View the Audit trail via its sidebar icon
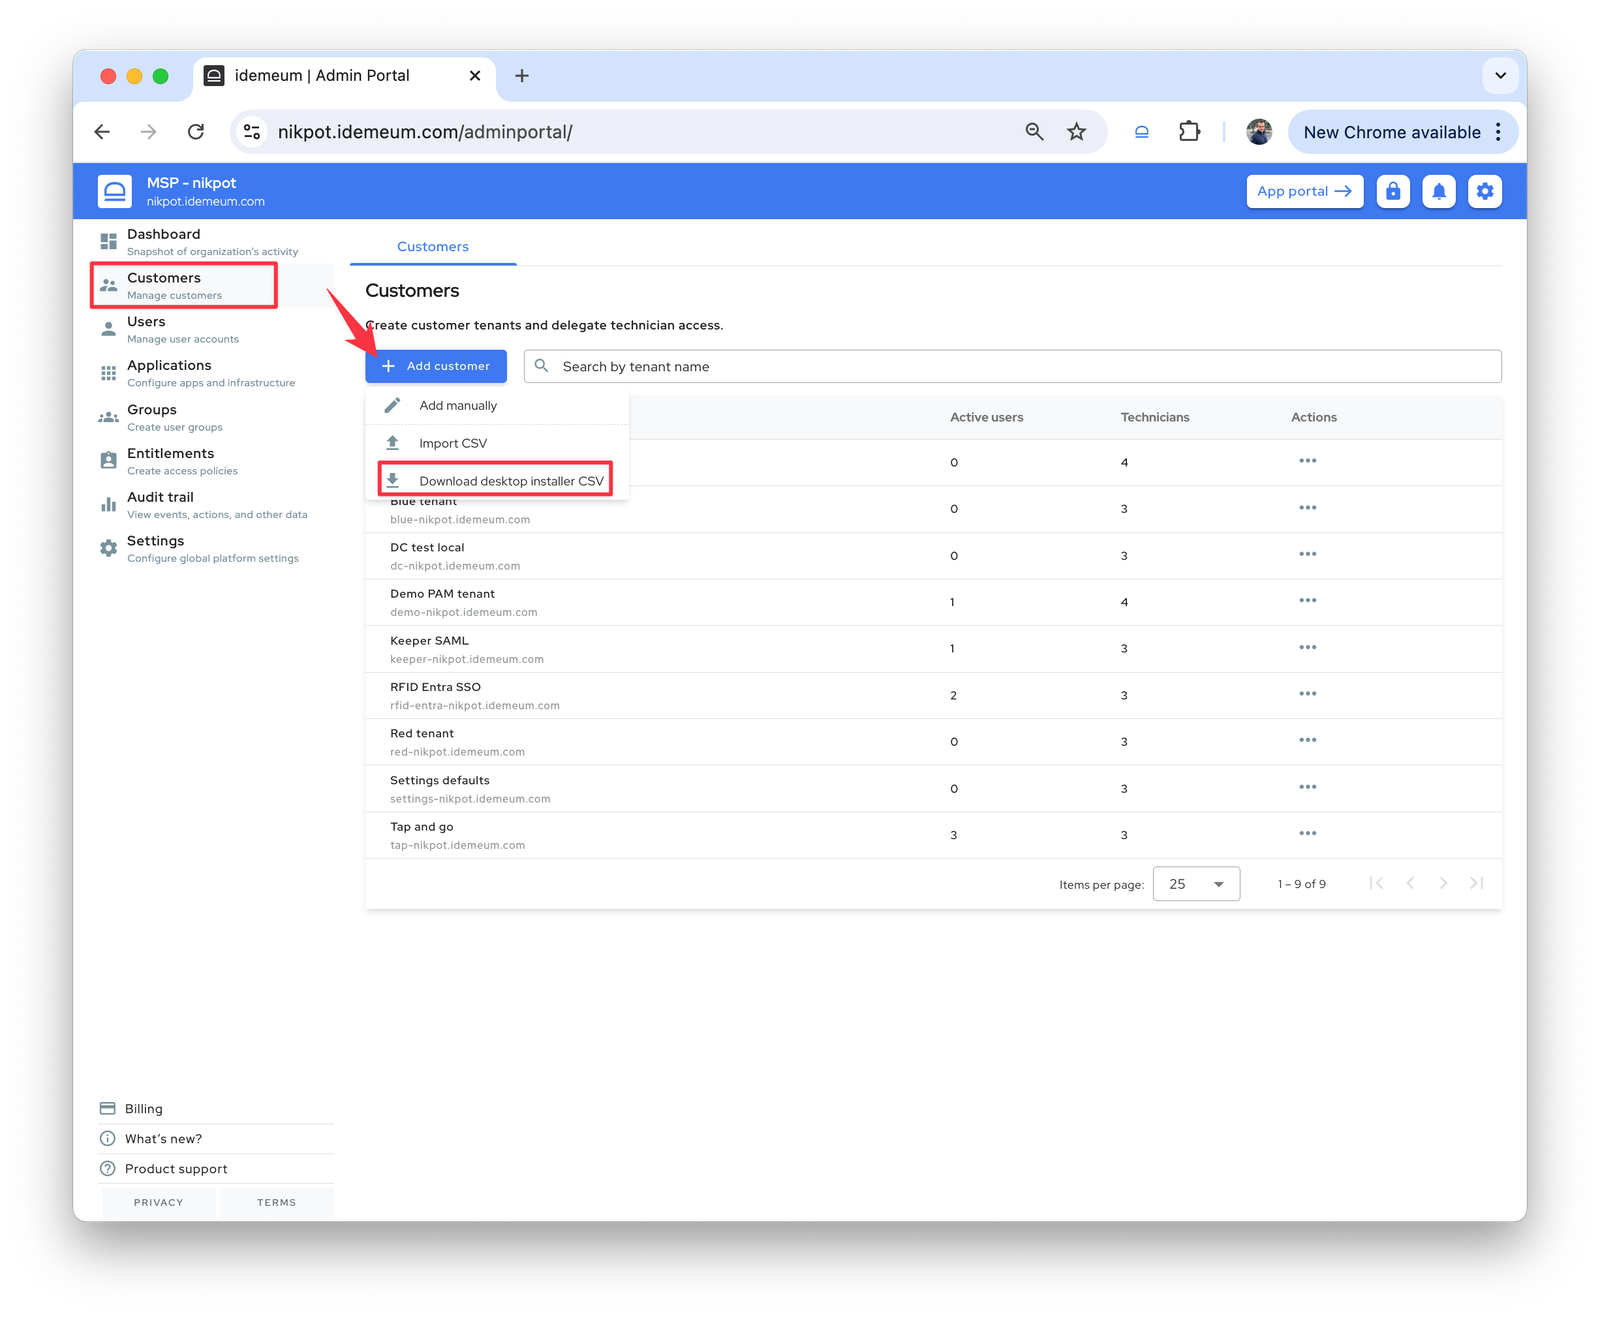The image size is (1600, 1318). pos(108,504)
